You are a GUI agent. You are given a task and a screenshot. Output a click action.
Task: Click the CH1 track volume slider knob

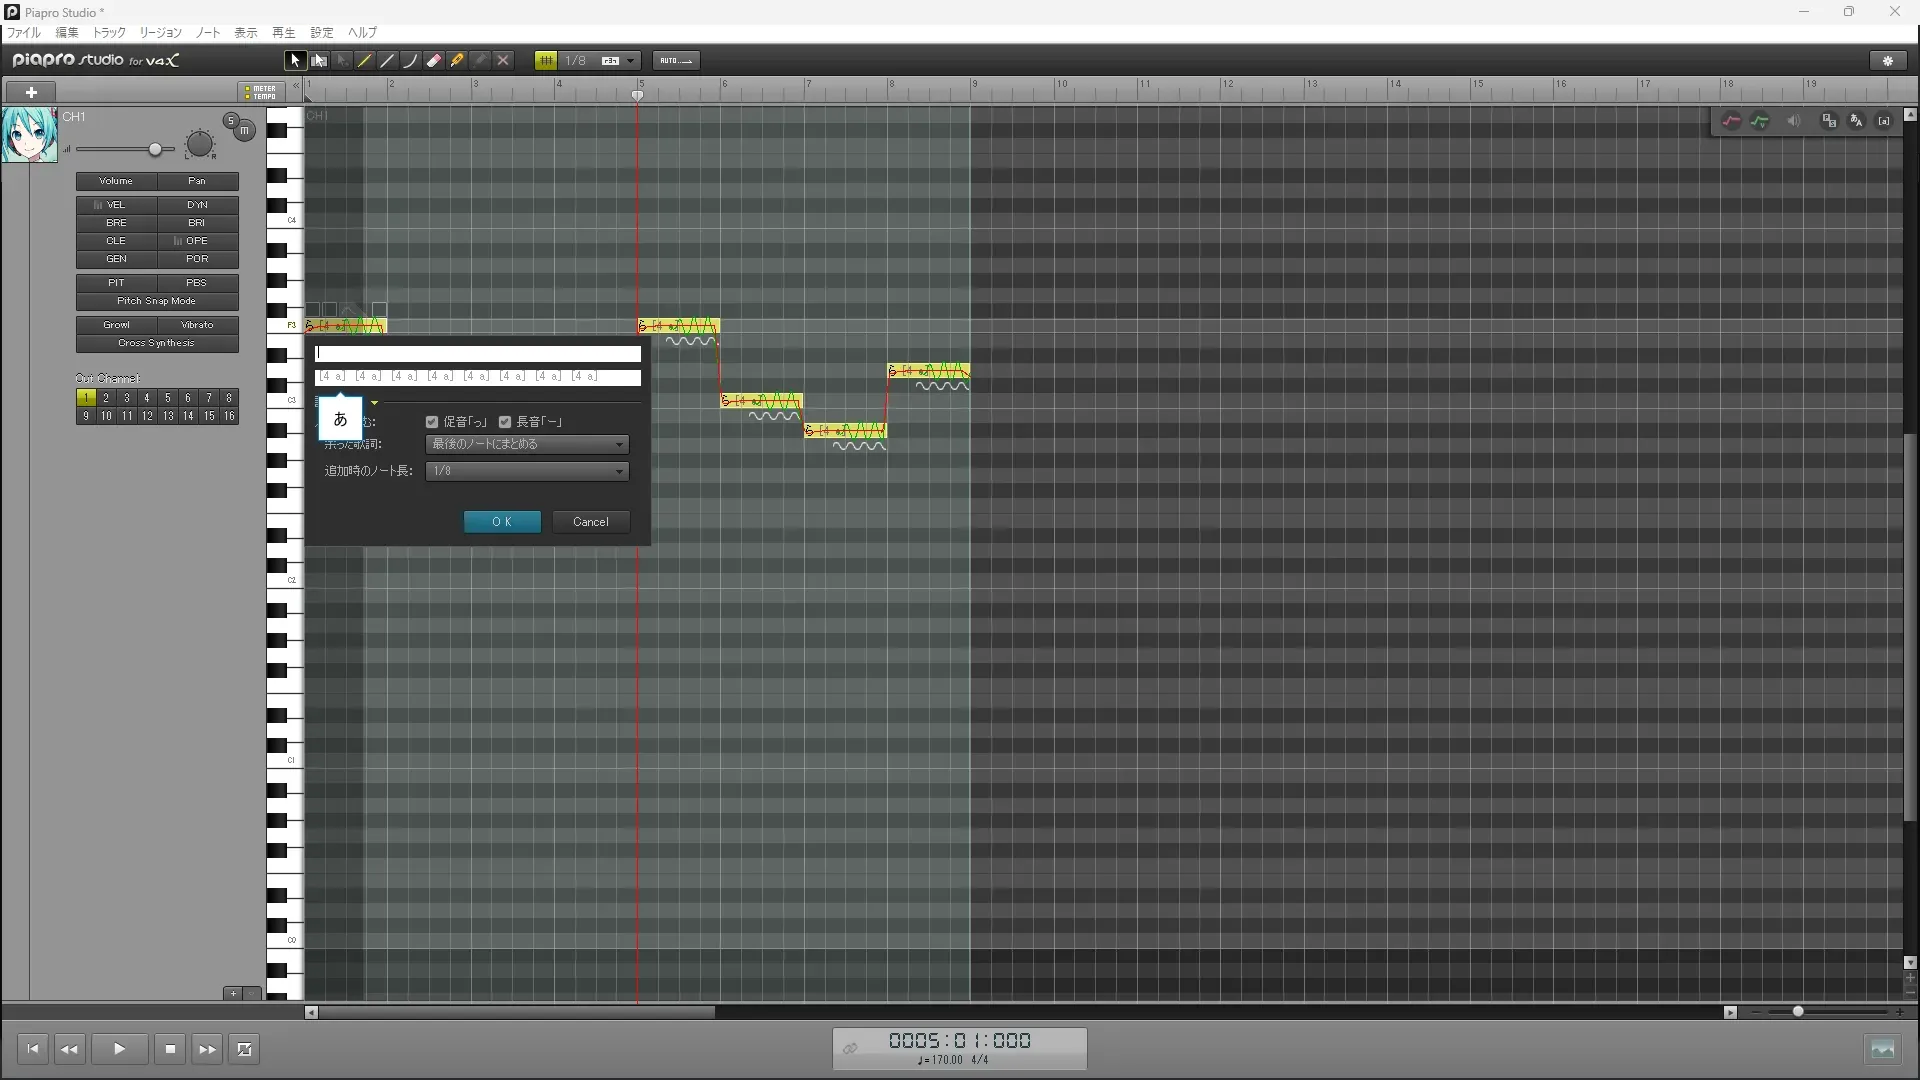tap(155, 150)
